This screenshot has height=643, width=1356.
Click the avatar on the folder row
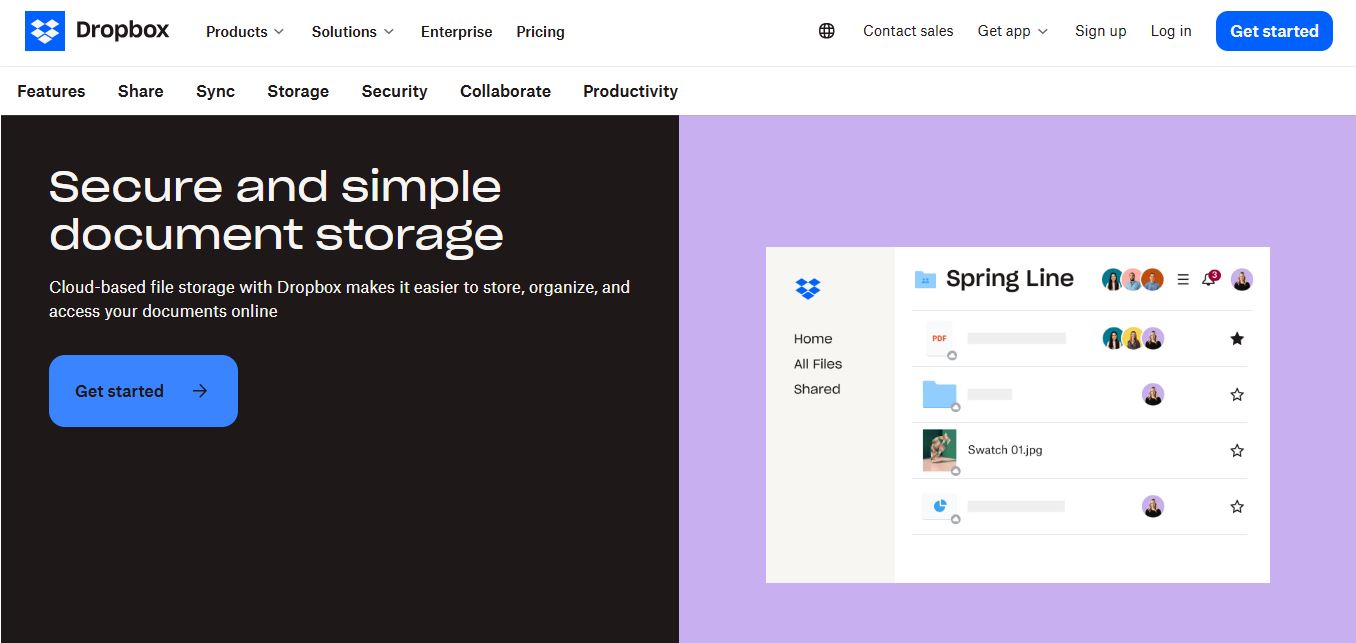coord(1153,395)
